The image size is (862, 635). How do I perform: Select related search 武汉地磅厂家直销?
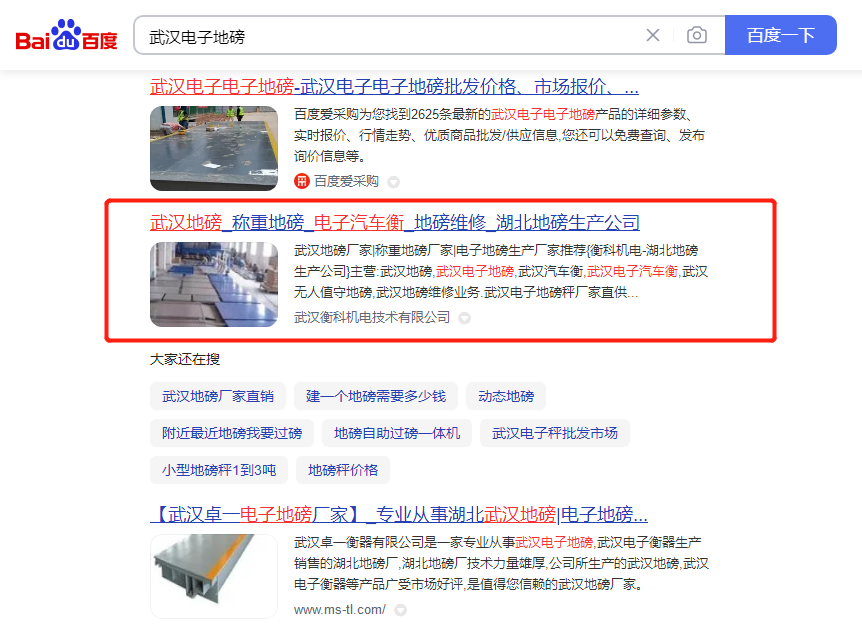[x=218, y=396]
